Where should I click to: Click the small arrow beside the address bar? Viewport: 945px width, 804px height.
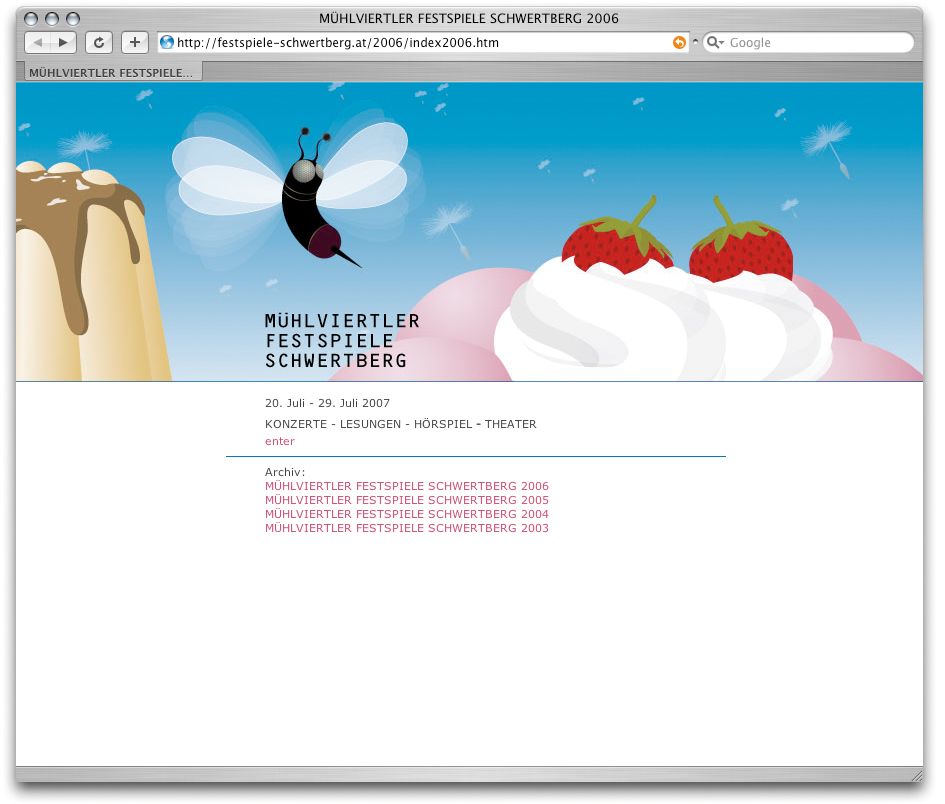(x=695, y=42)
